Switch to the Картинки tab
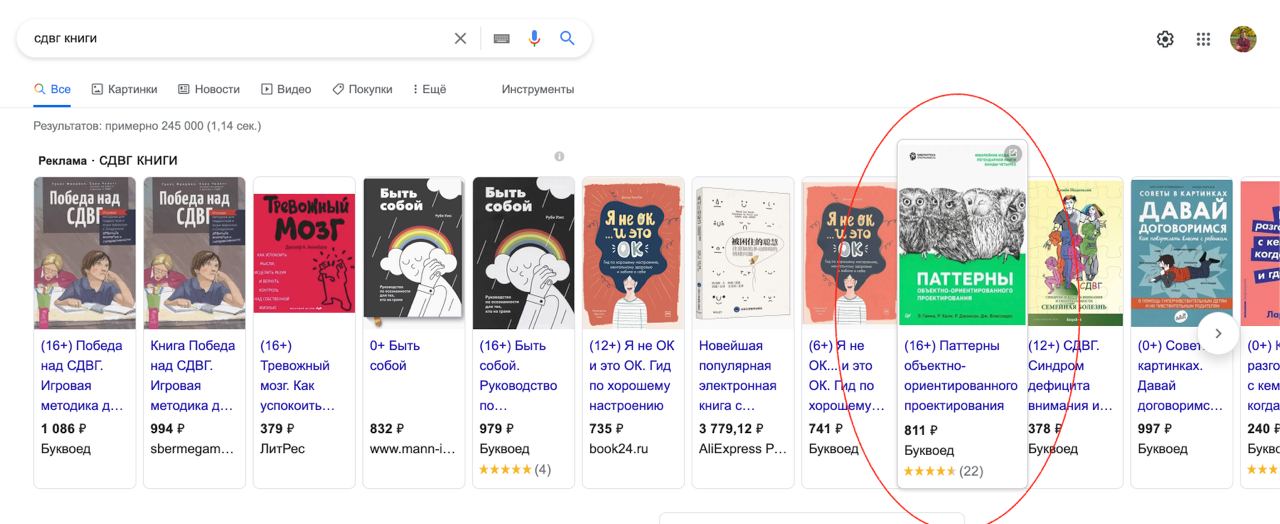The height and width of the screenshot is (524, 1280). 124,89
